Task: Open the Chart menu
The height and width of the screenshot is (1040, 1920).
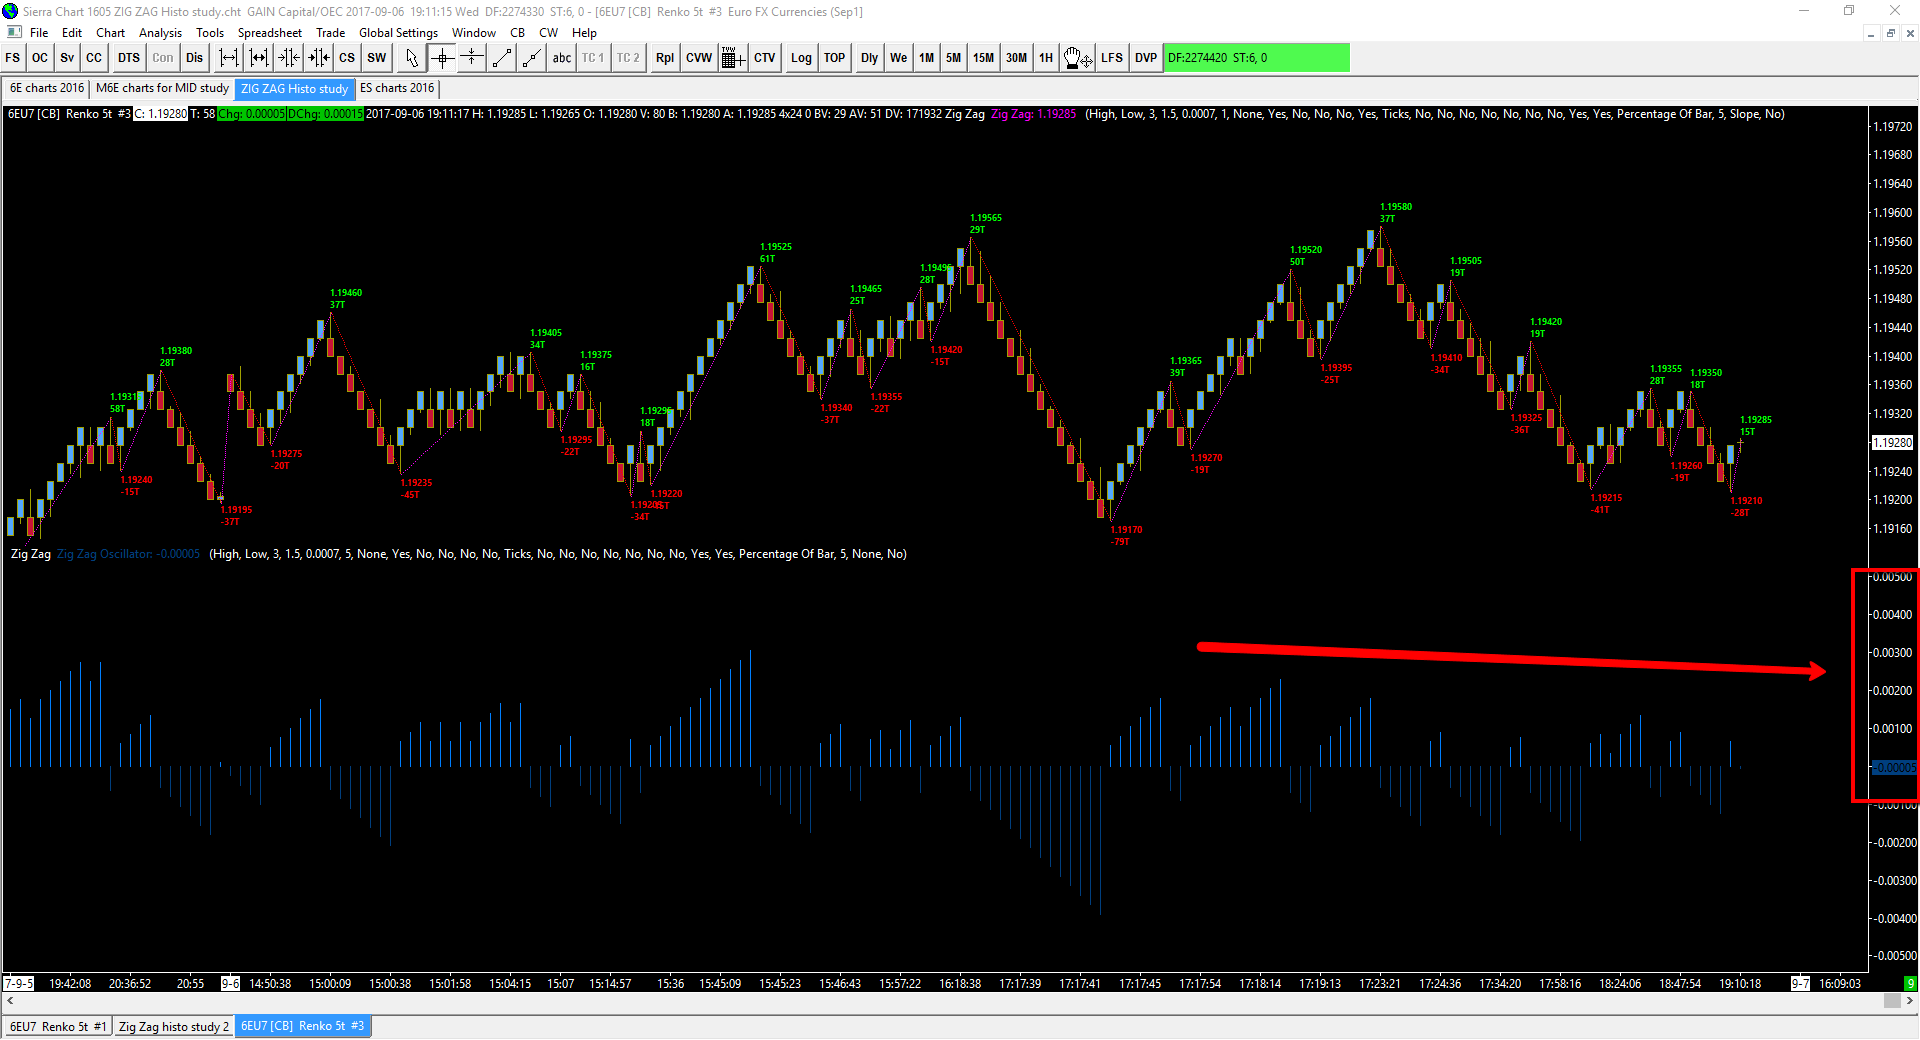Action: pos(111,33)
